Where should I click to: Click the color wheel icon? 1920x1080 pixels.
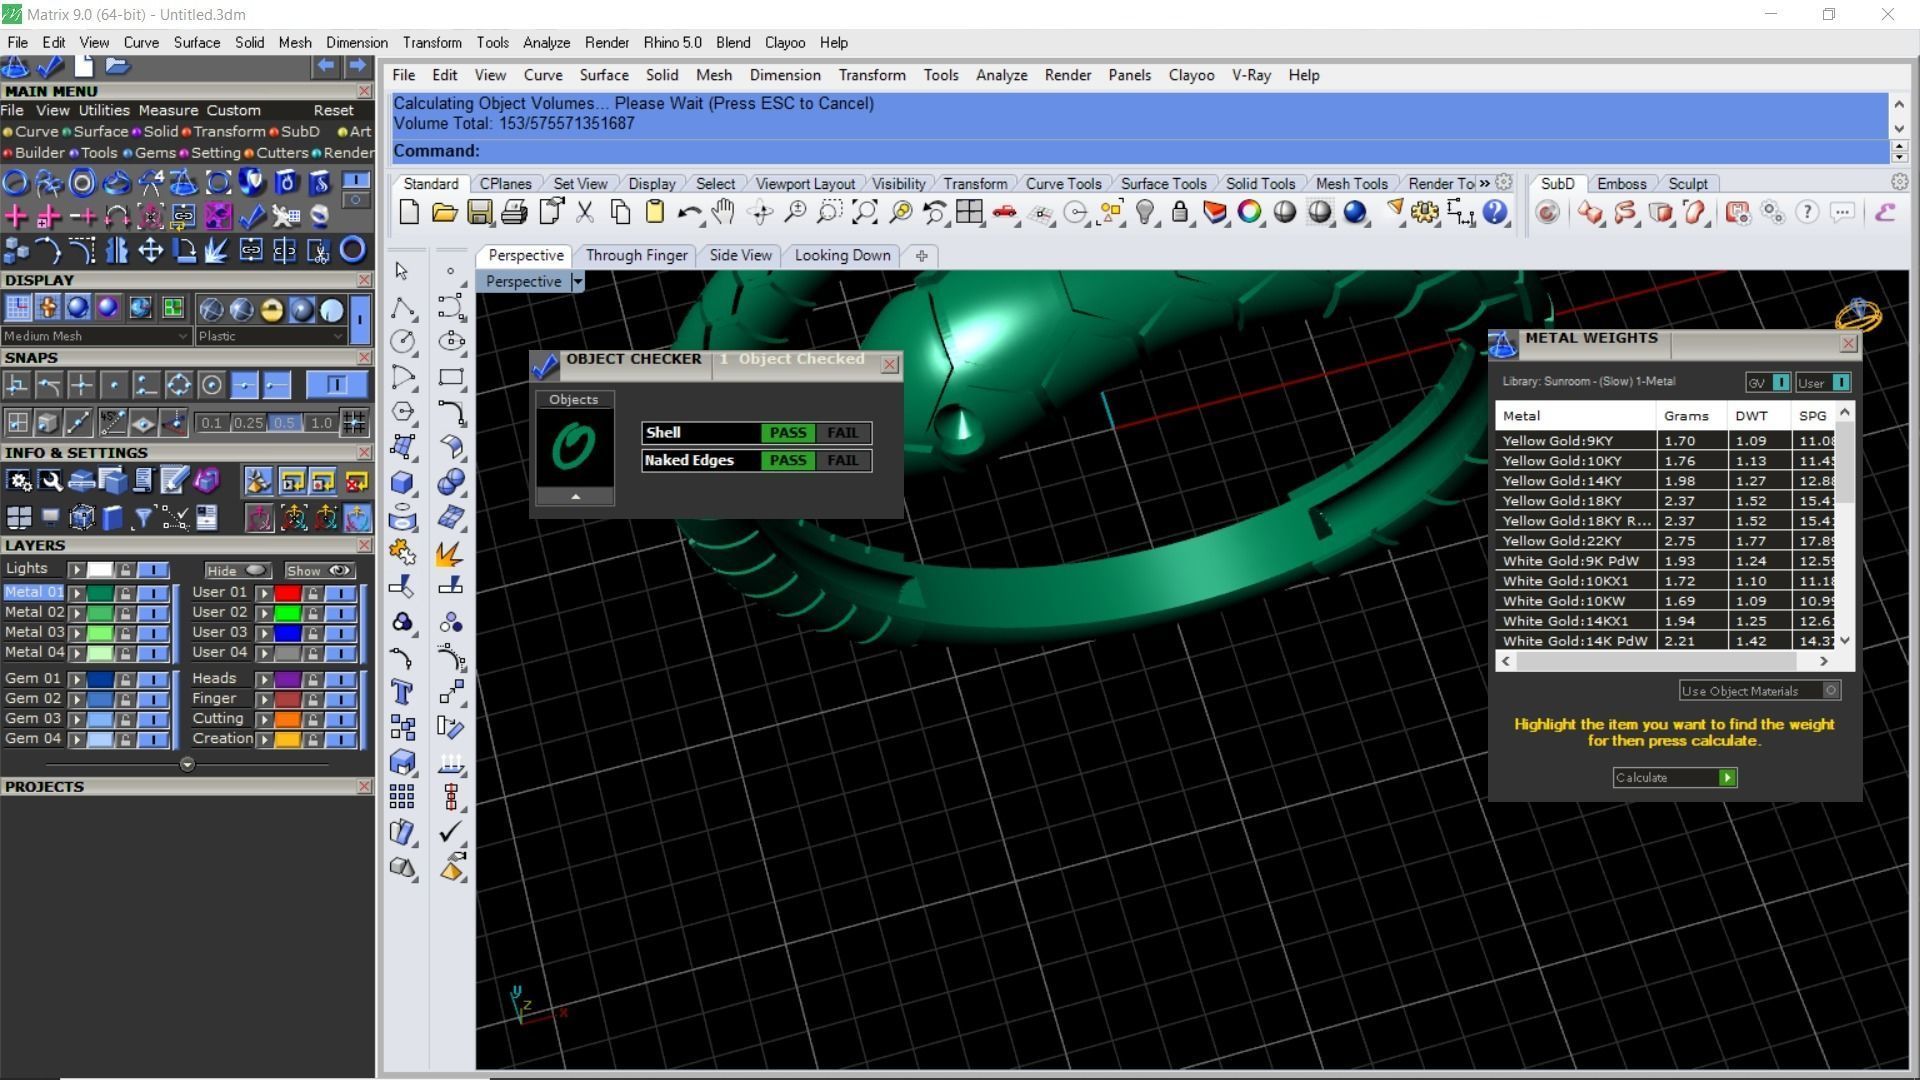1249,212
